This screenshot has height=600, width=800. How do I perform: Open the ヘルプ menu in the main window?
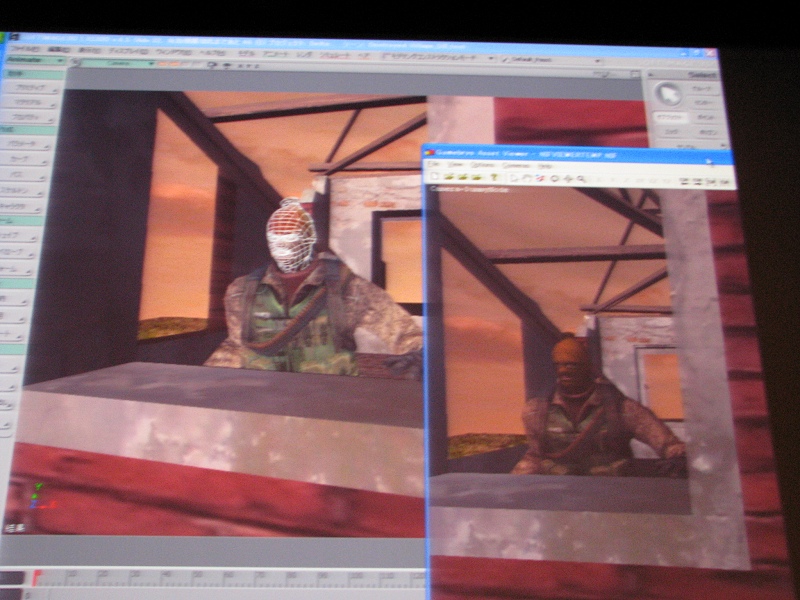click(212, 52)
